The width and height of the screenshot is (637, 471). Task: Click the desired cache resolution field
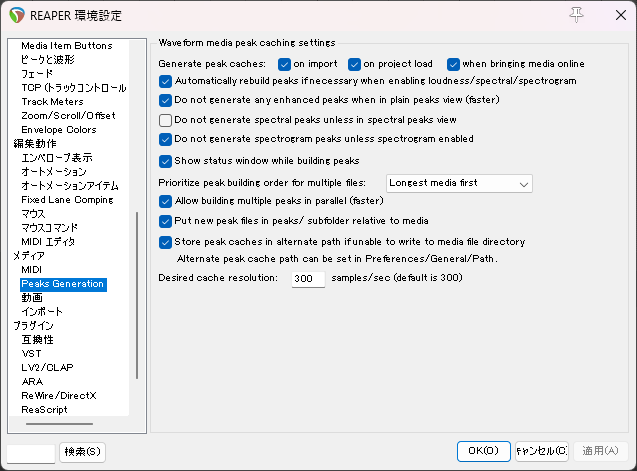(x=308, y=279)
